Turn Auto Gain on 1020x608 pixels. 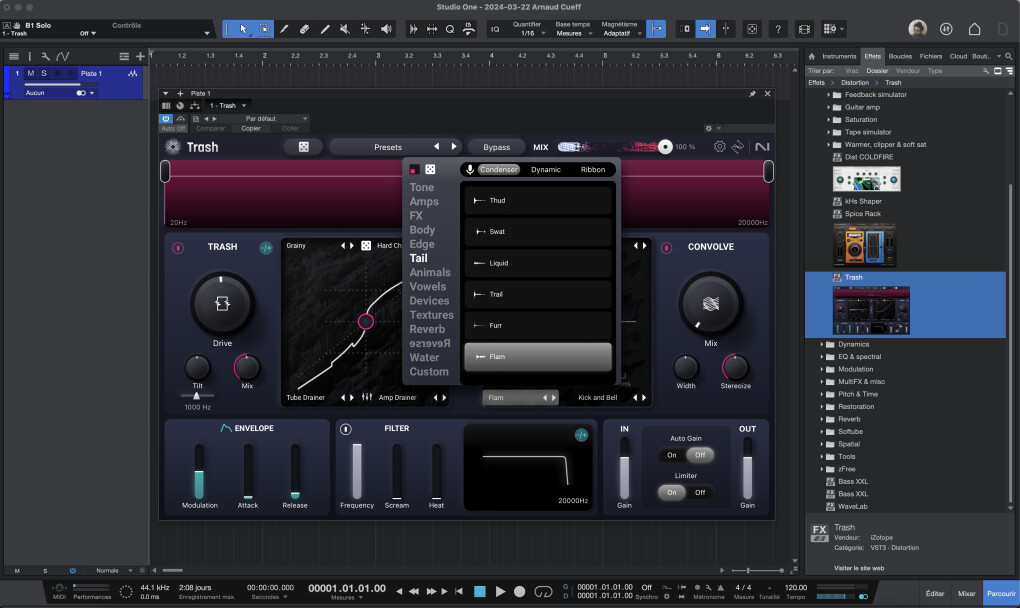[672, 454]
